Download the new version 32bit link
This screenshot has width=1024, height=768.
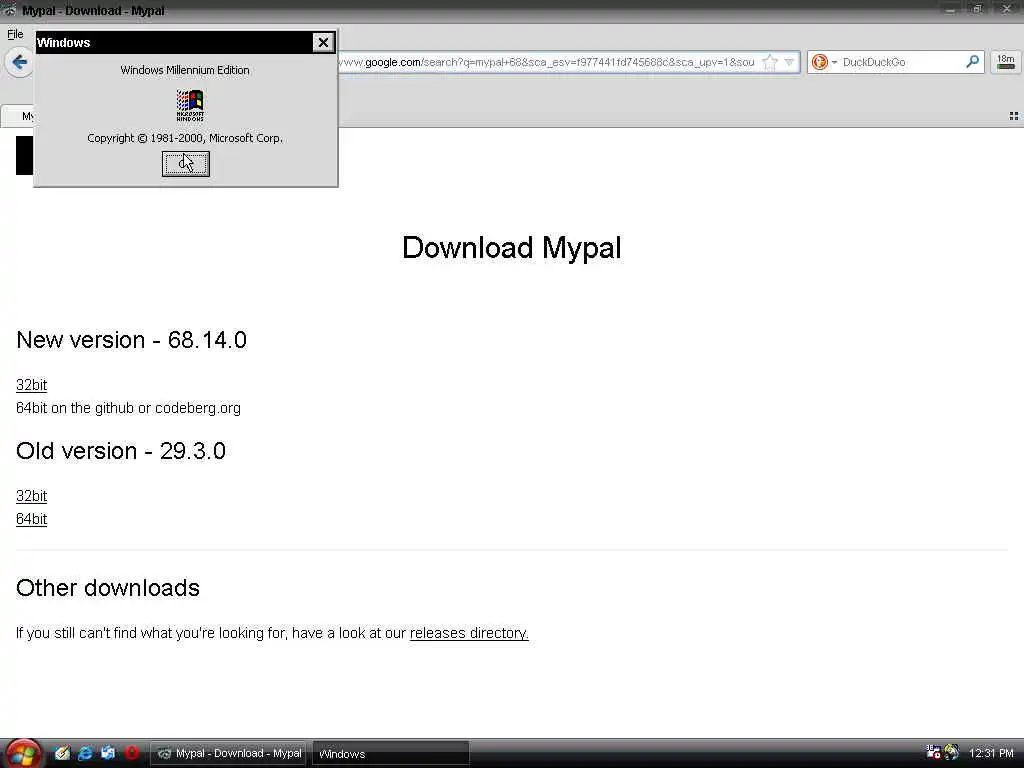[31, 385]
